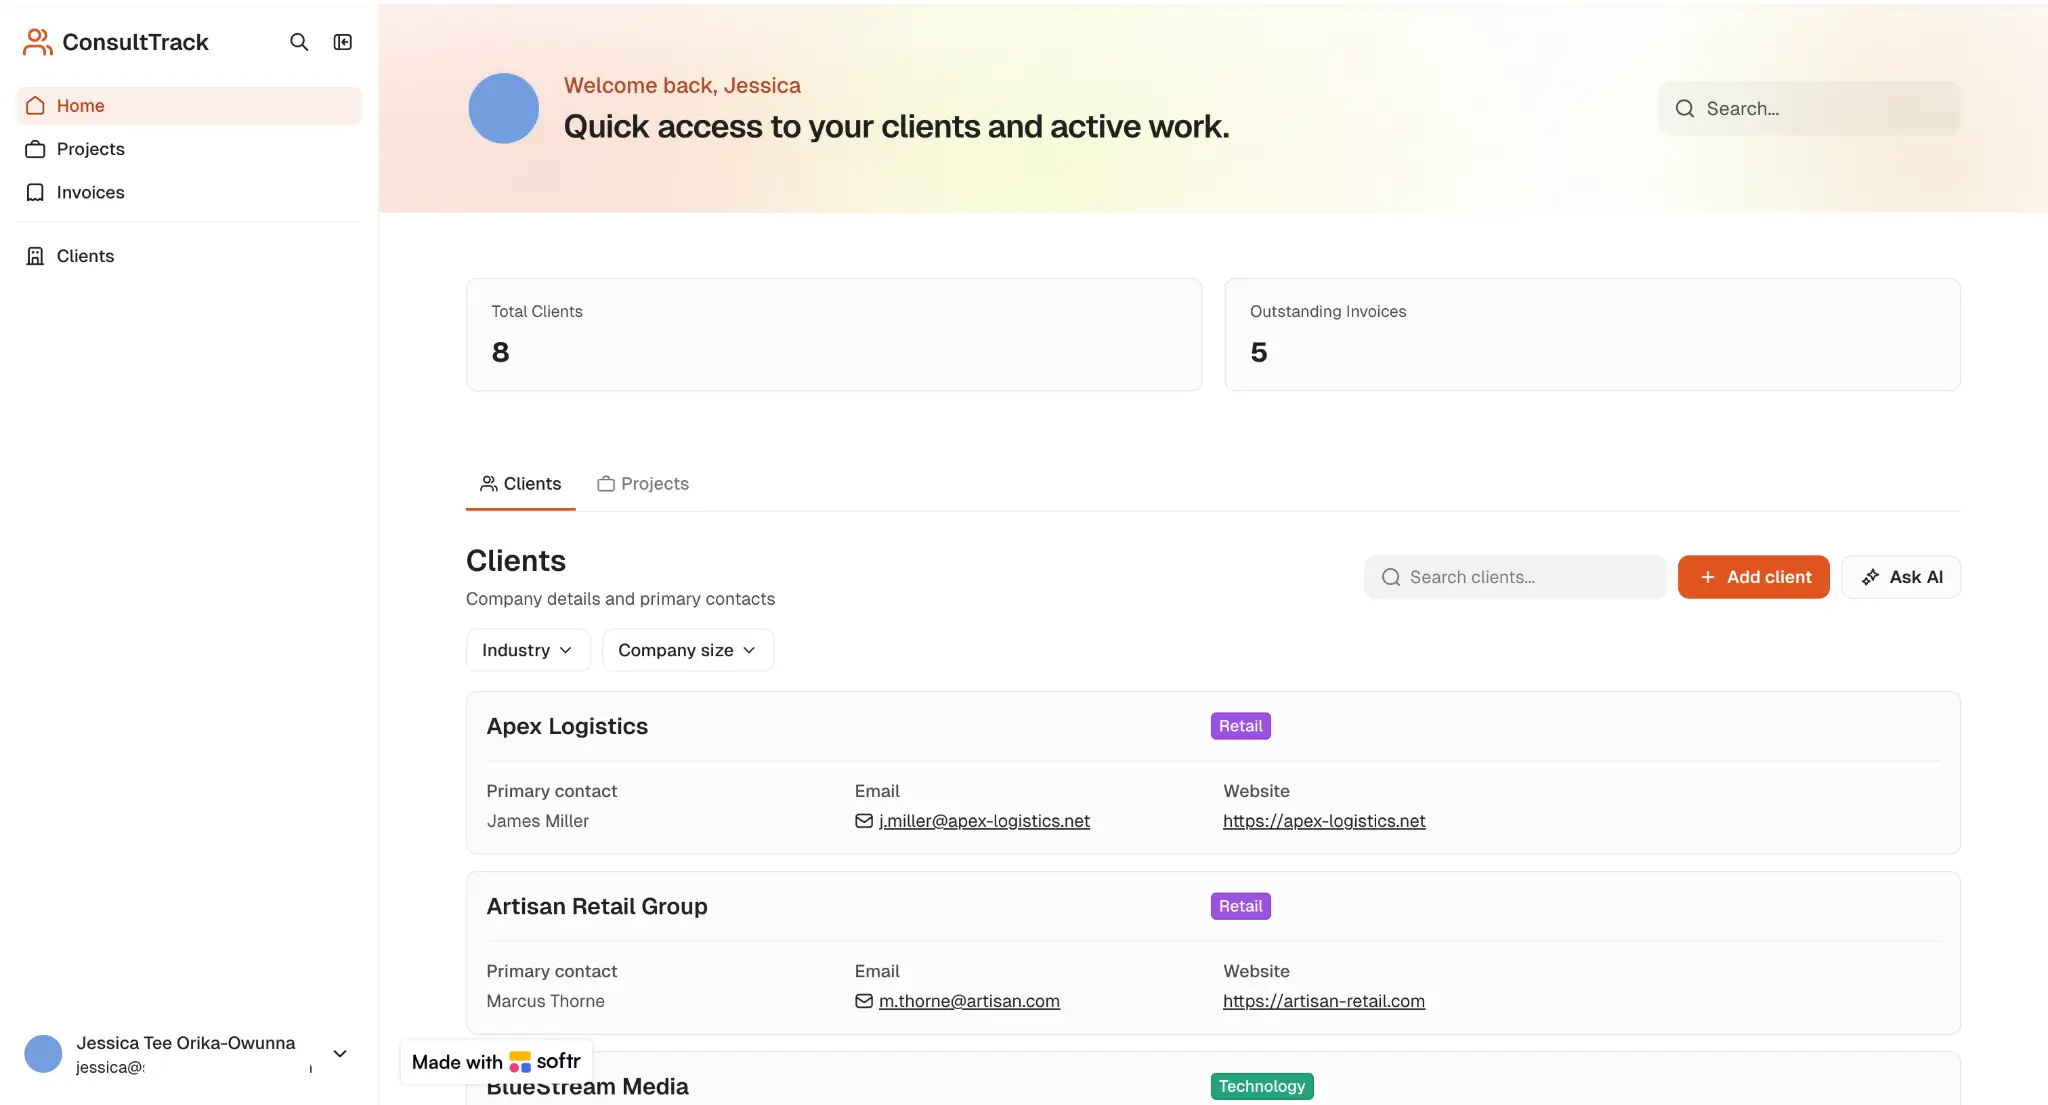
Task: Expand the Jessica user account chevron
Action: point(340,1054)
